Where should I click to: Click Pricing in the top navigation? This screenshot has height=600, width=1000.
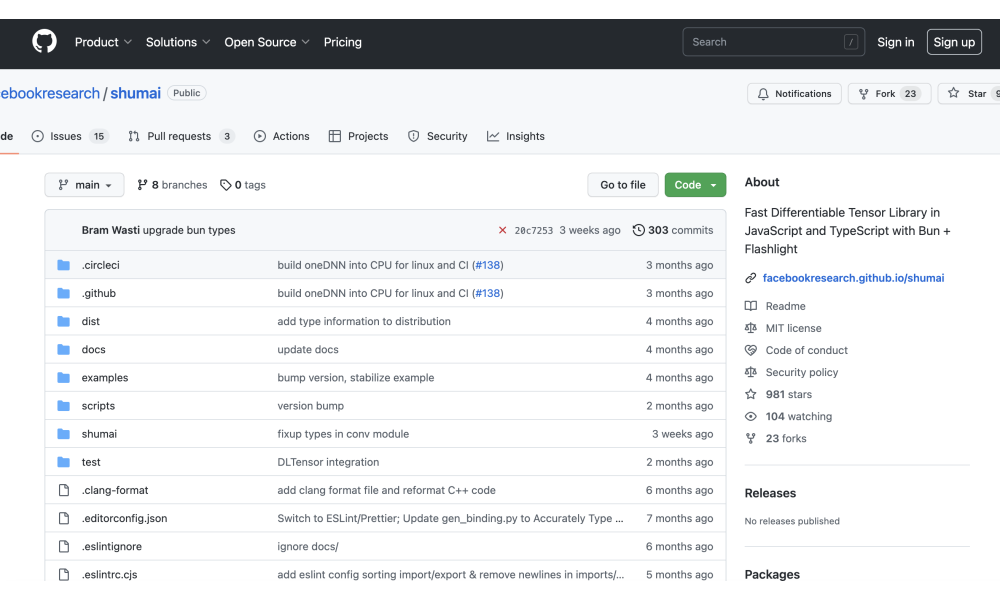tap(342, 42)
